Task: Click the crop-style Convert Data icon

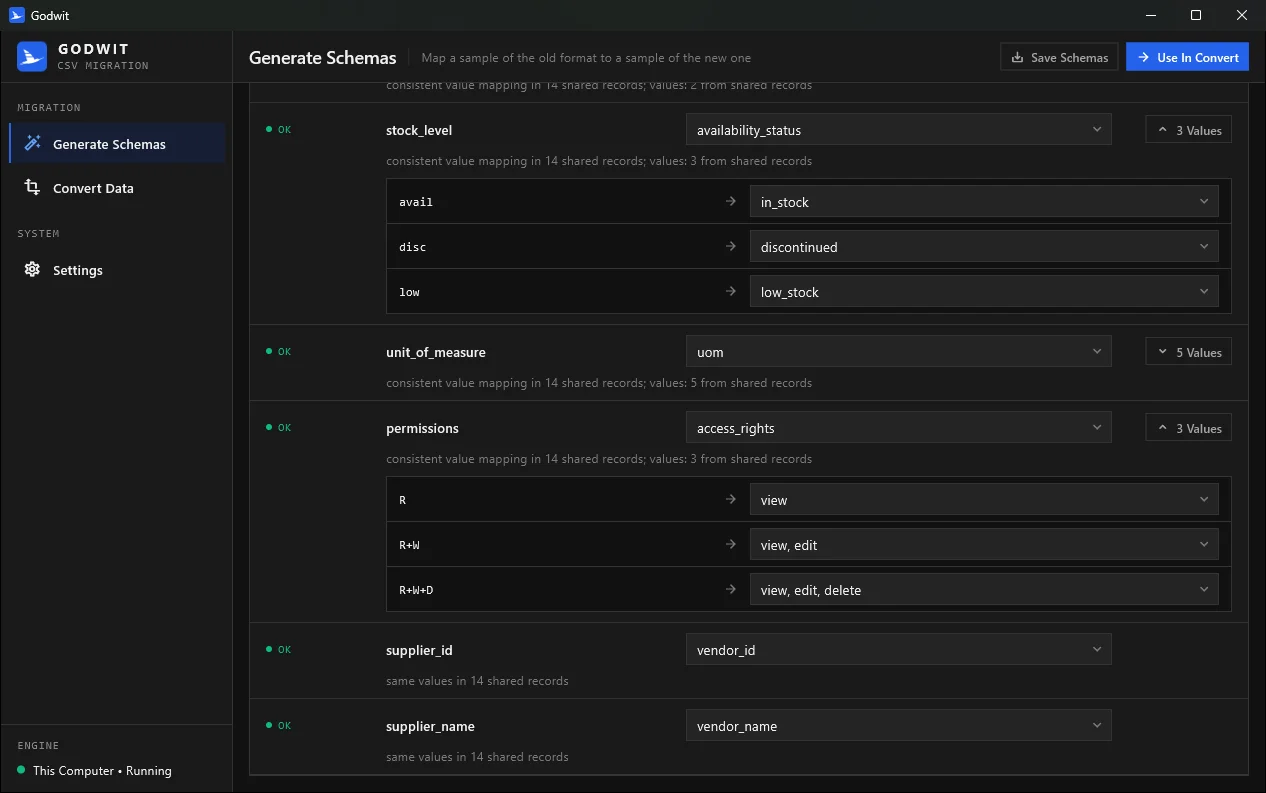Action: point(32,188)
